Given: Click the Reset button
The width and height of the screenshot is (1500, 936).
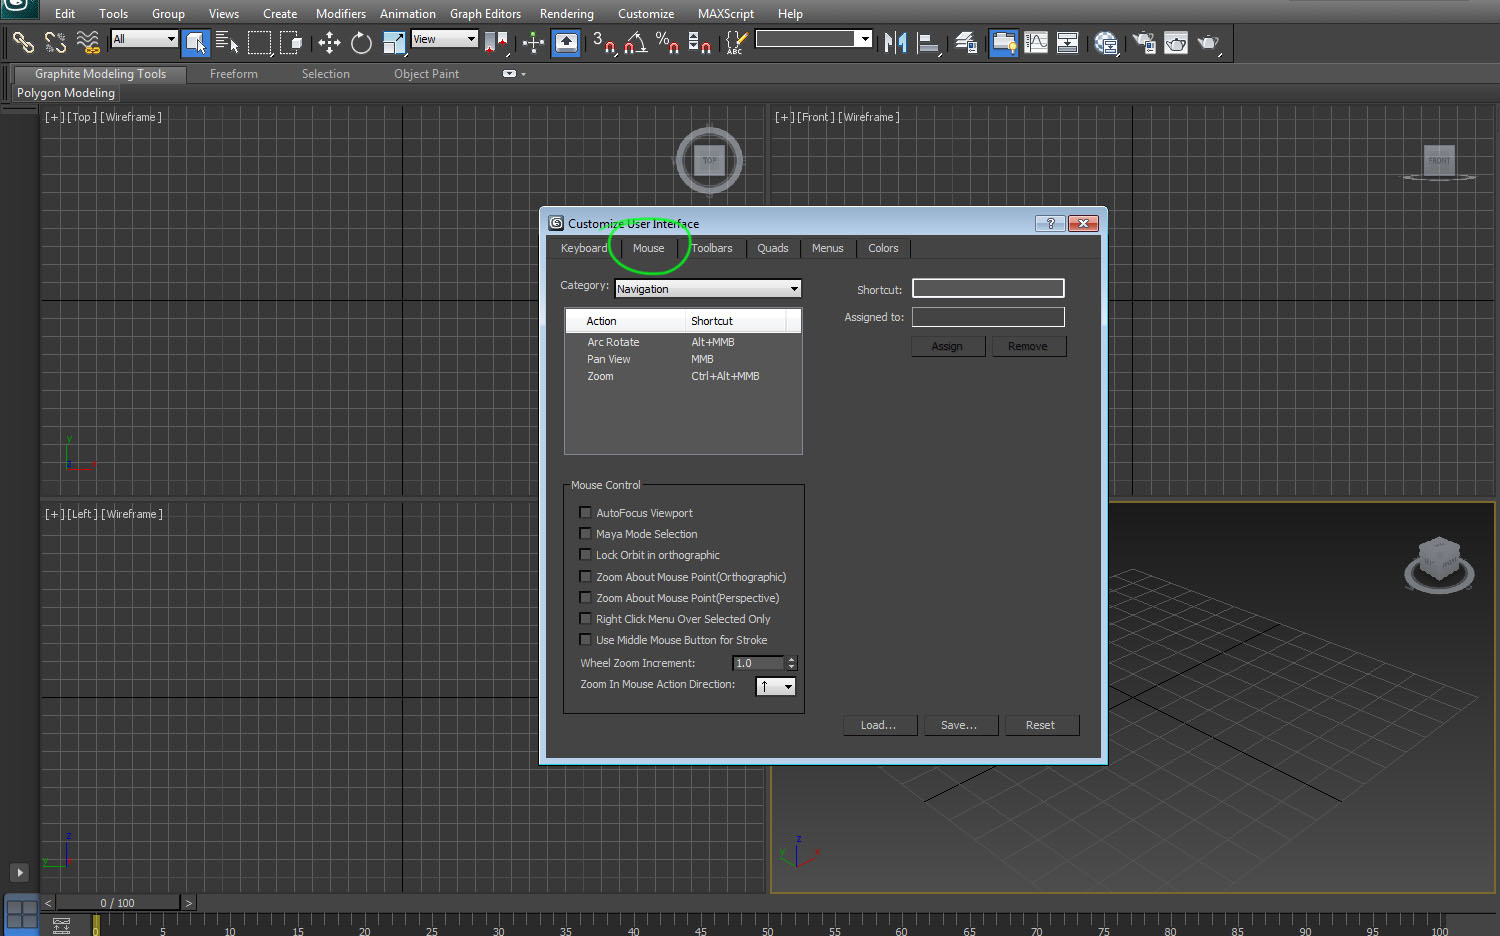Looking at the screenshot, I should 1040,725.
